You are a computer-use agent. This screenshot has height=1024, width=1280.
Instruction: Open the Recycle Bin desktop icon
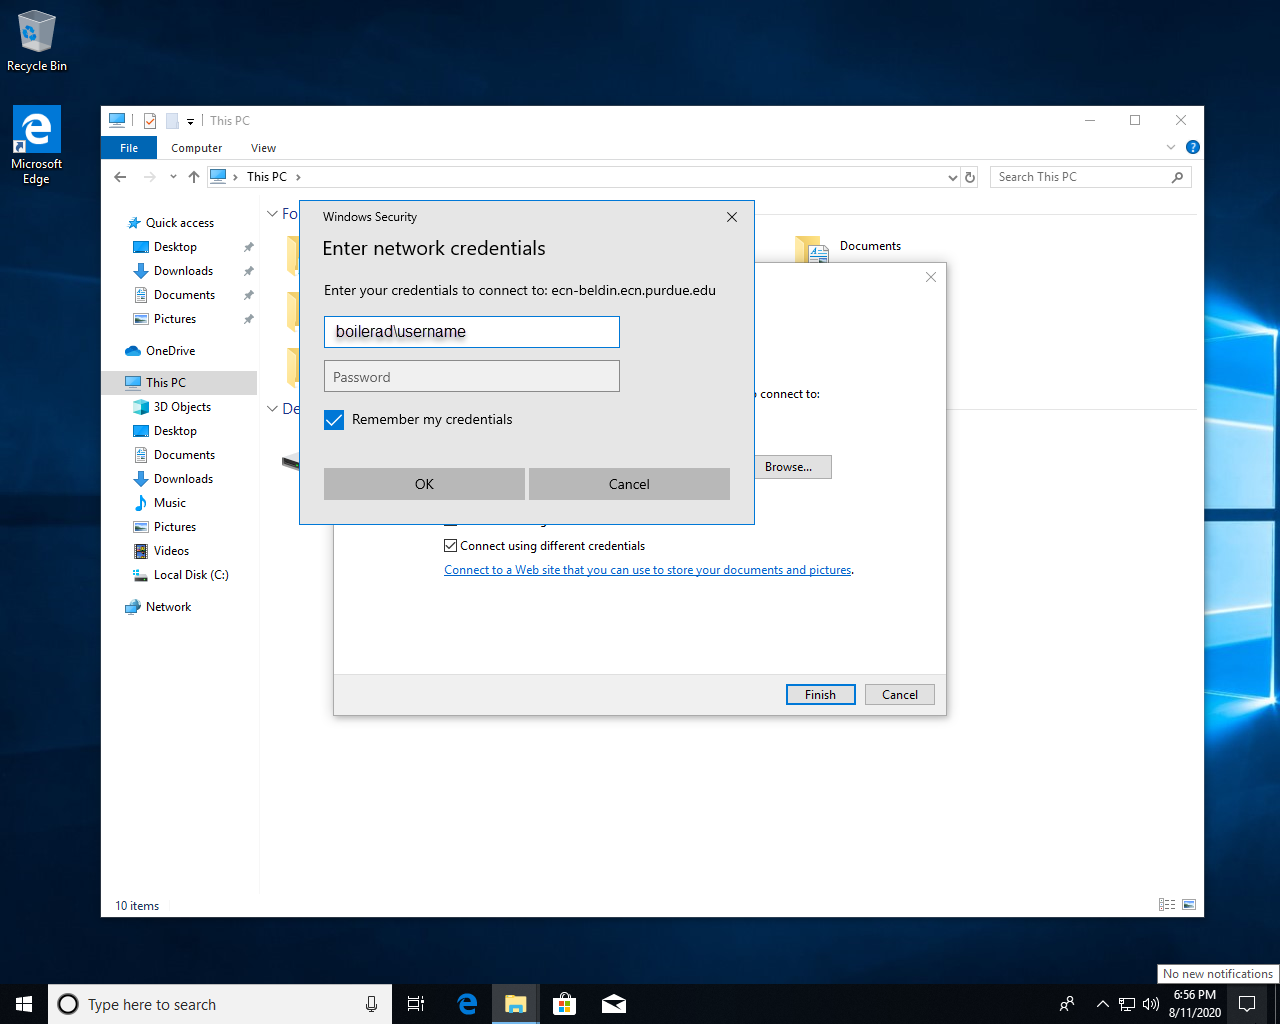click(x=37, y=40)
